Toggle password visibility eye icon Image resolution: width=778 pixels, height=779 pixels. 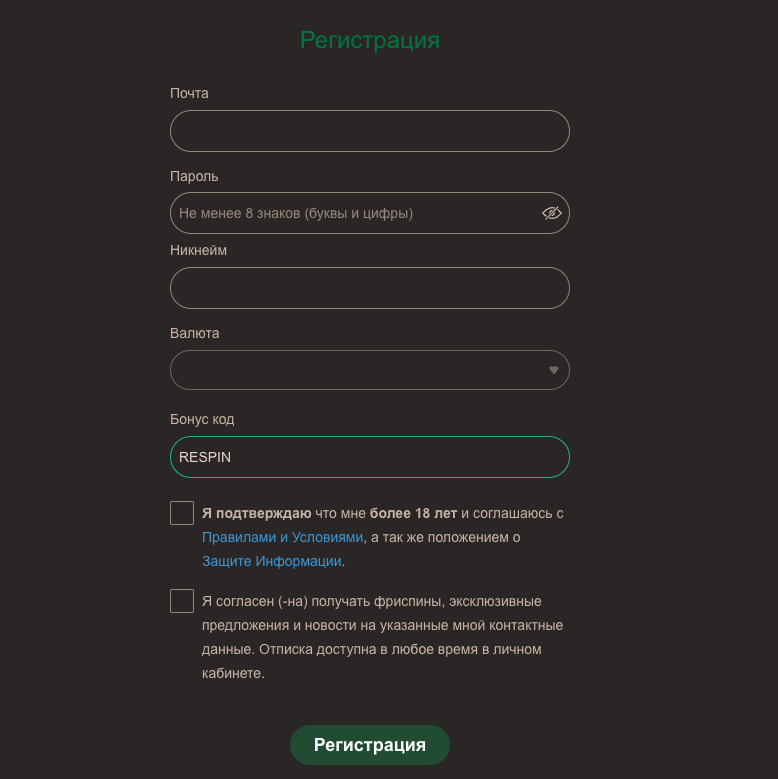click(x=552, y=213)
